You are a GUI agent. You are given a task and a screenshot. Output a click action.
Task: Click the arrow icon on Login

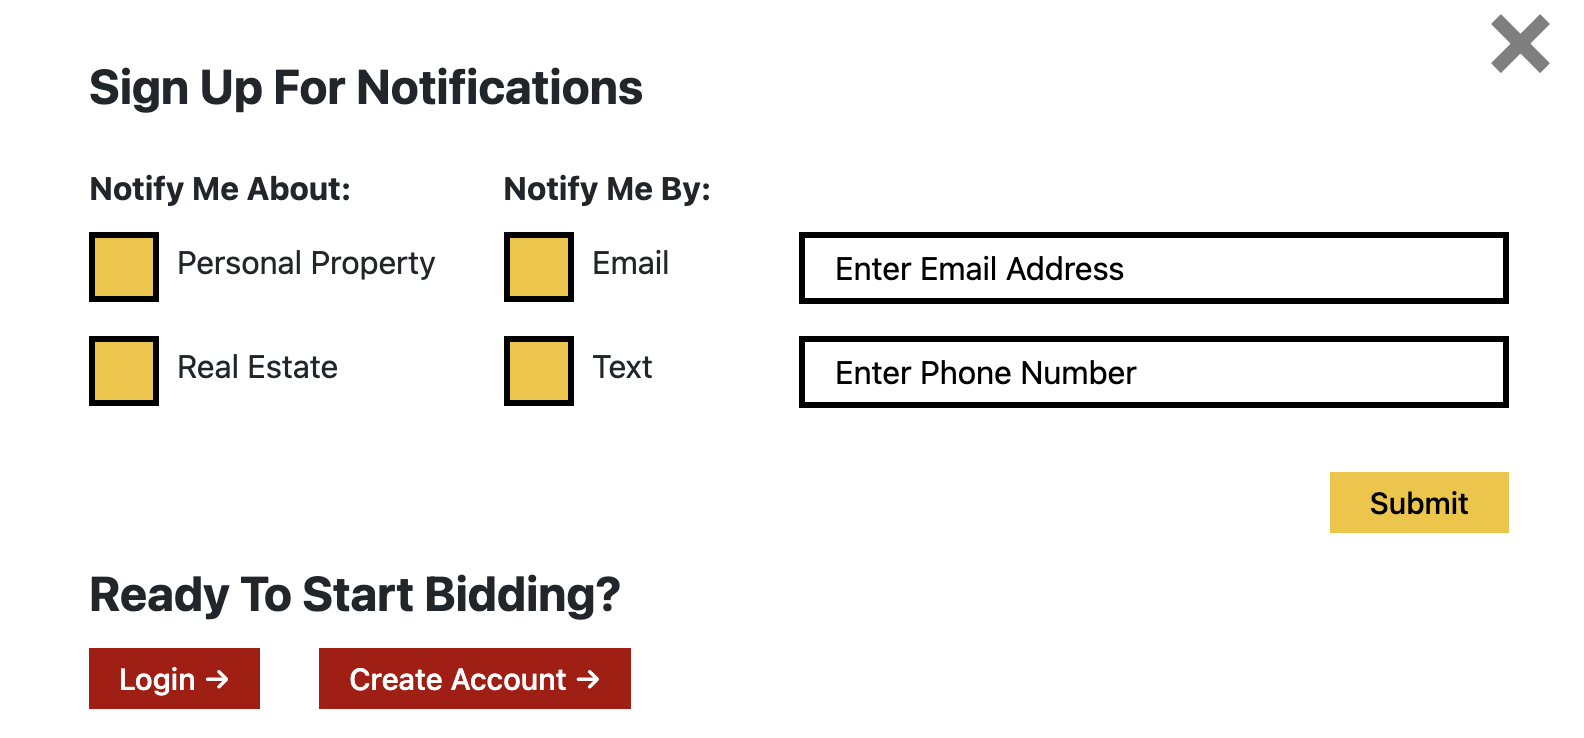(x=218, y=679)
